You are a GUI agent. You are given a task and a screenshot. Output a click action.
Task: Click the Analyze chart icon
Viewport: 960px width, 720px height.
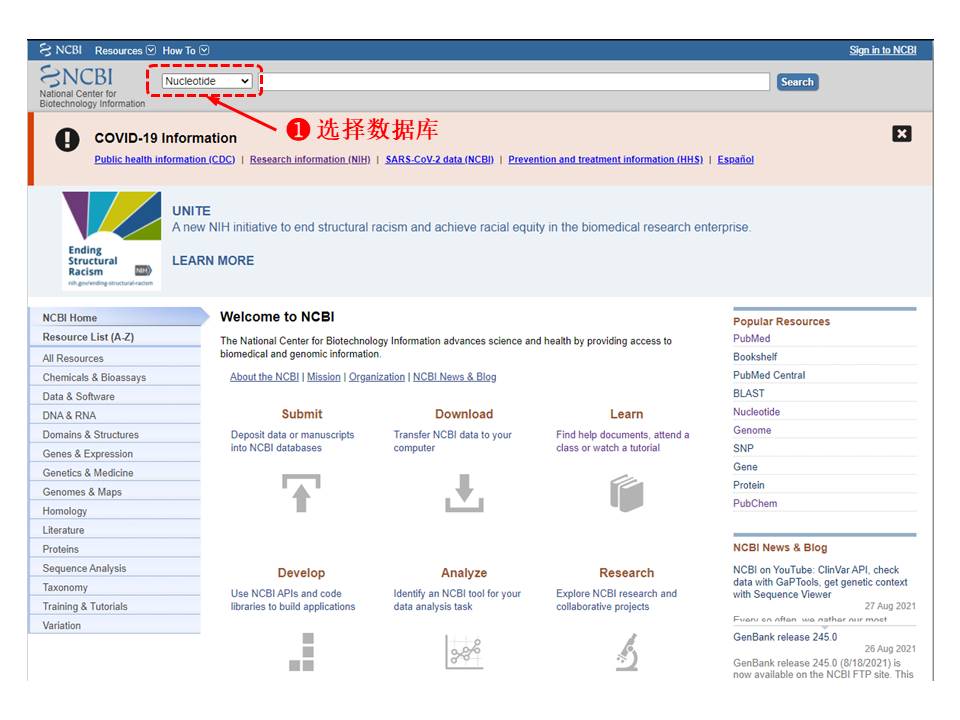464,652
